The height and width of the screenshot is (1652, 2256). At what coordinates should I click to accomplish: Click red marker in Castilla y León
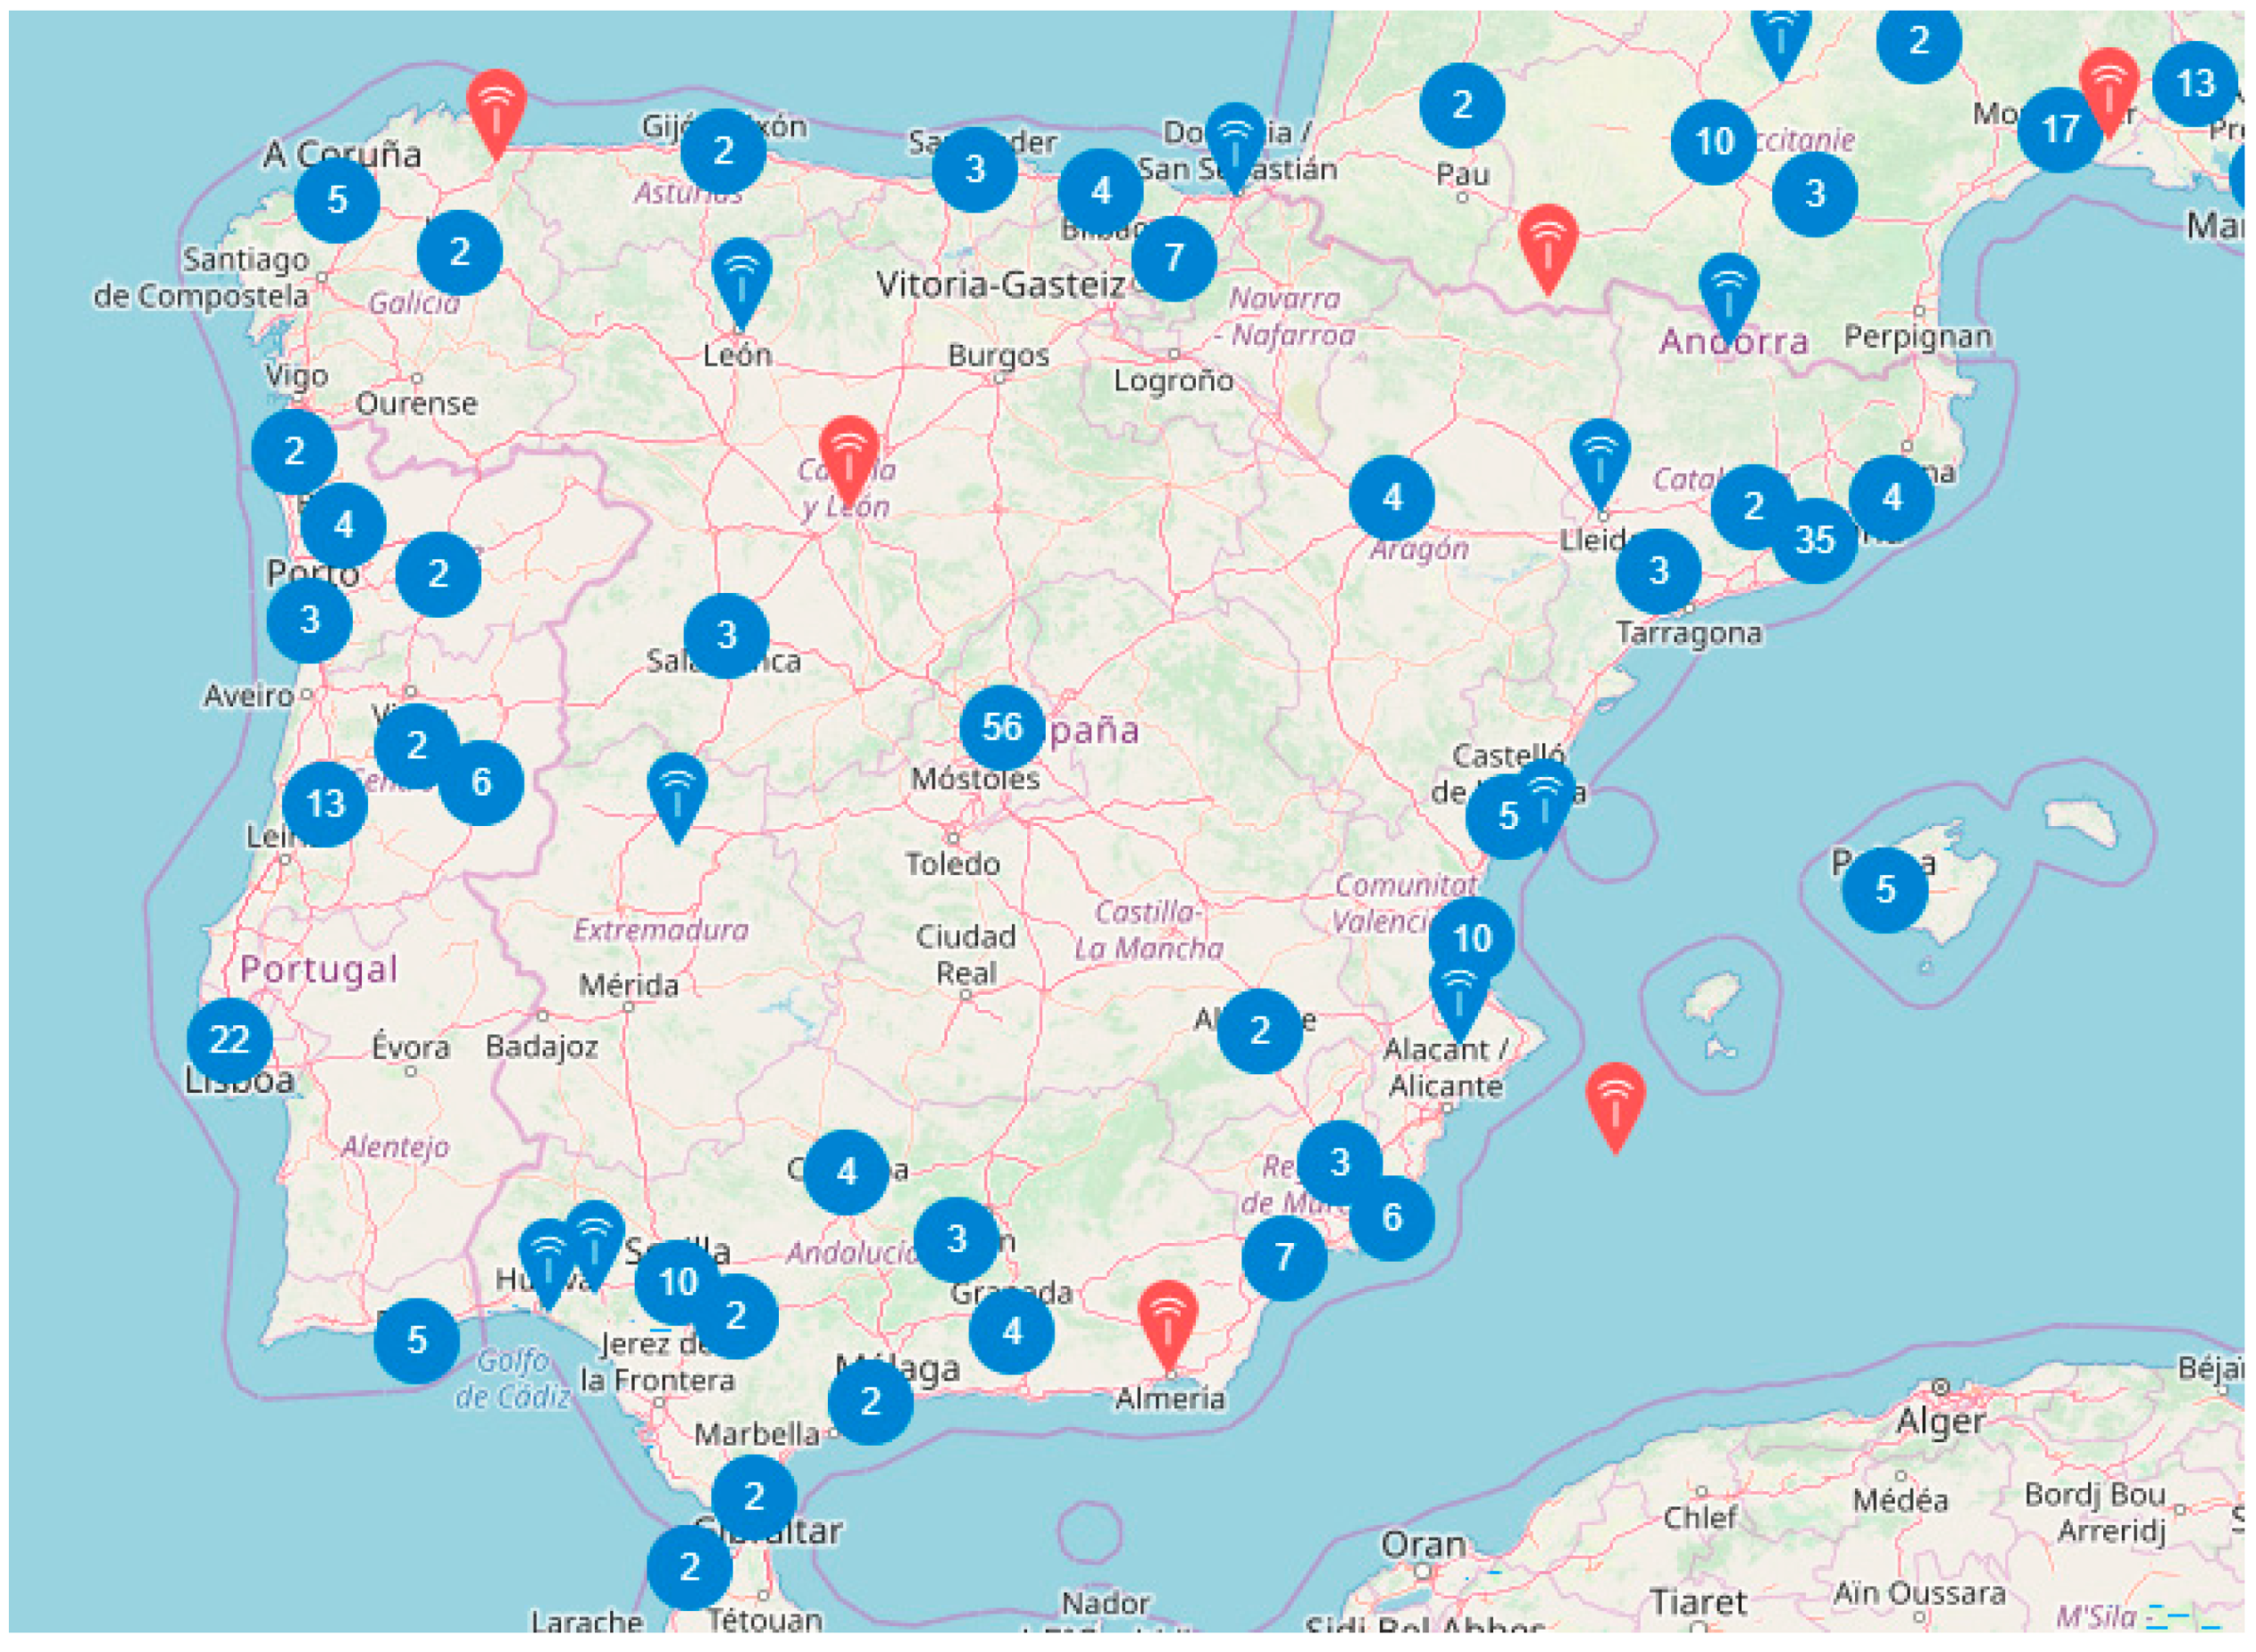[x=848, y=453]
